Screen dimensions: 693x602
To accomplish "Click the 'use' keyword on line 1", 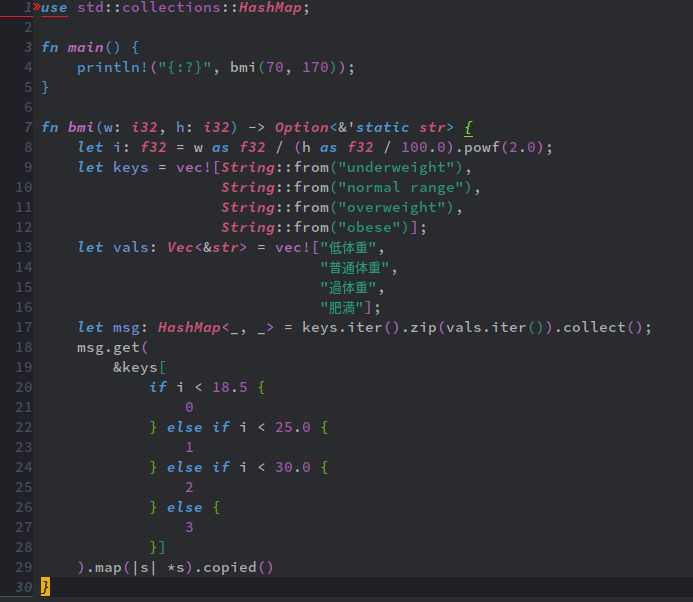I will click(x=54, y=8).
